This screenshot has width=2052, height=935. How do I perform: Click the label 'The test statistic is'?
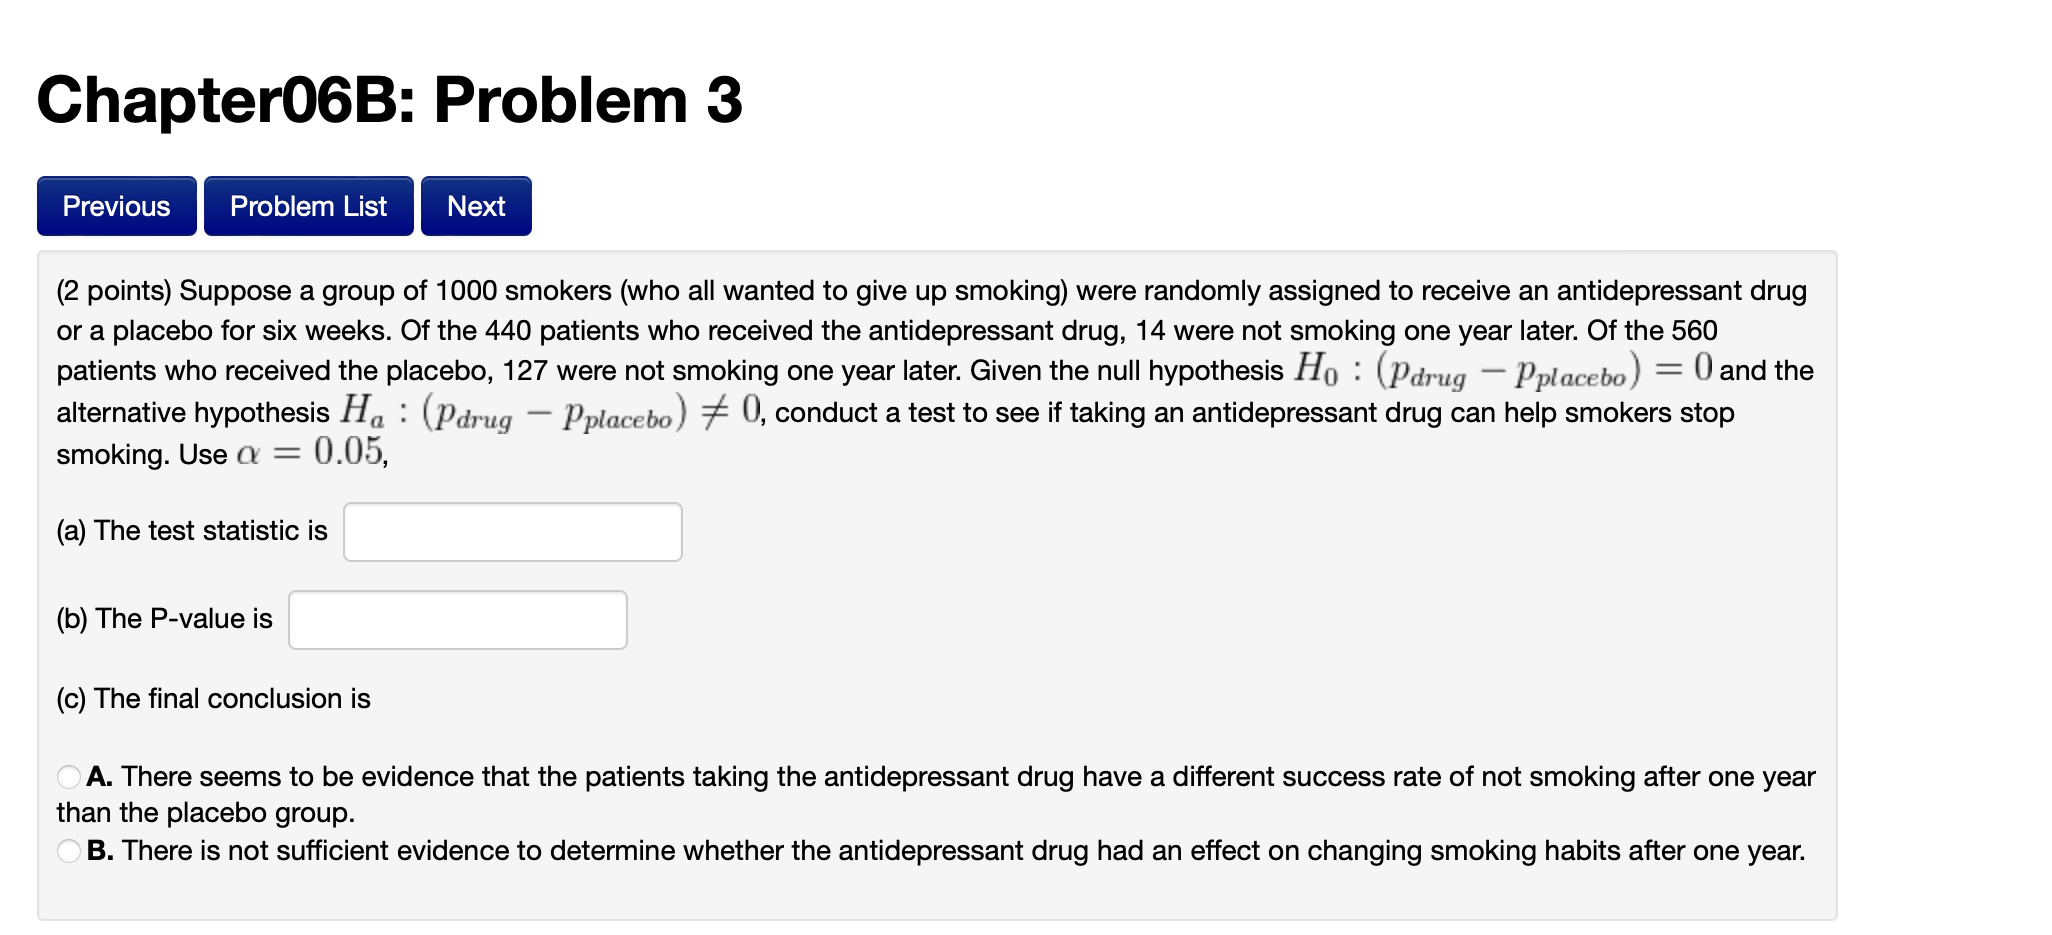point(192,531)
